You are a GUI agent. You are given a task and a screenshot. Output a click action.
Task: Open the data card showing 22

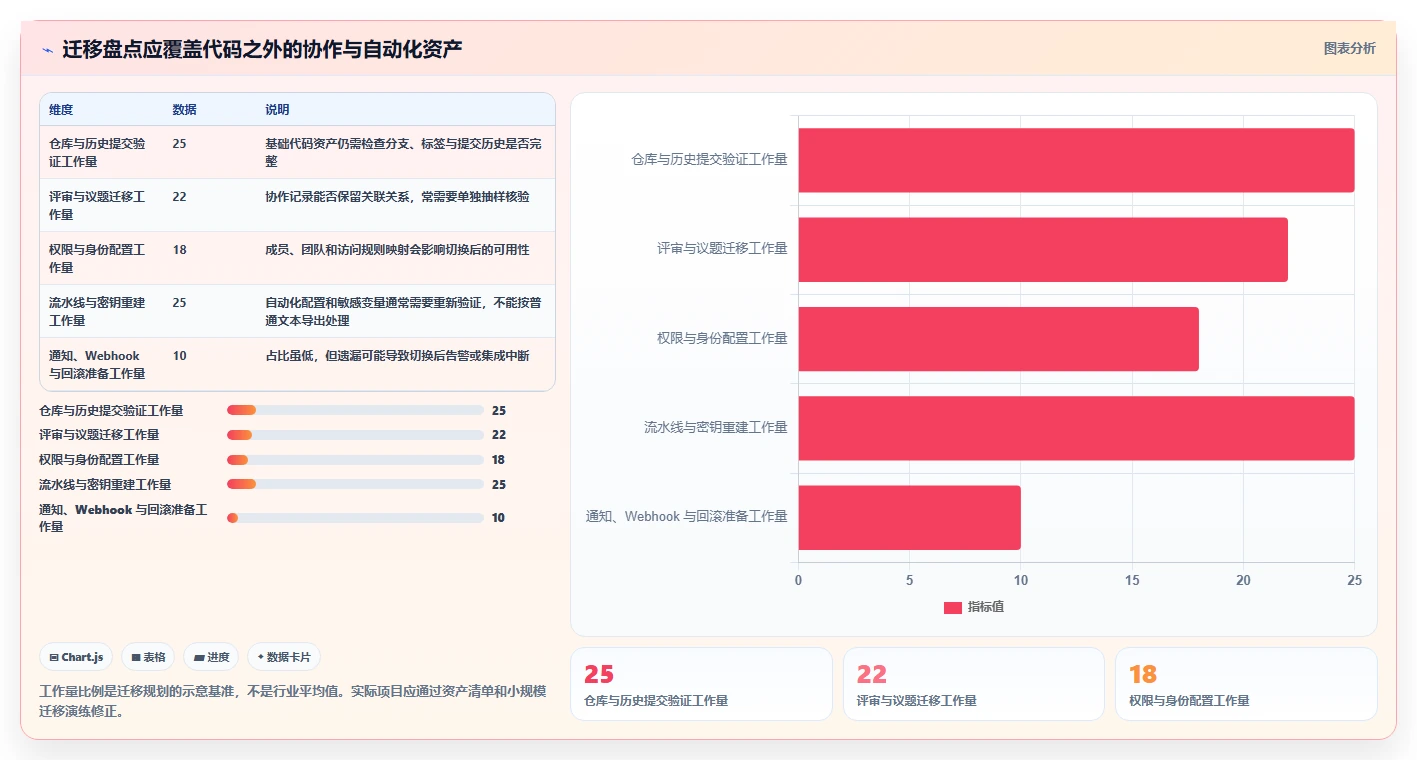click(x=974, y=684)
